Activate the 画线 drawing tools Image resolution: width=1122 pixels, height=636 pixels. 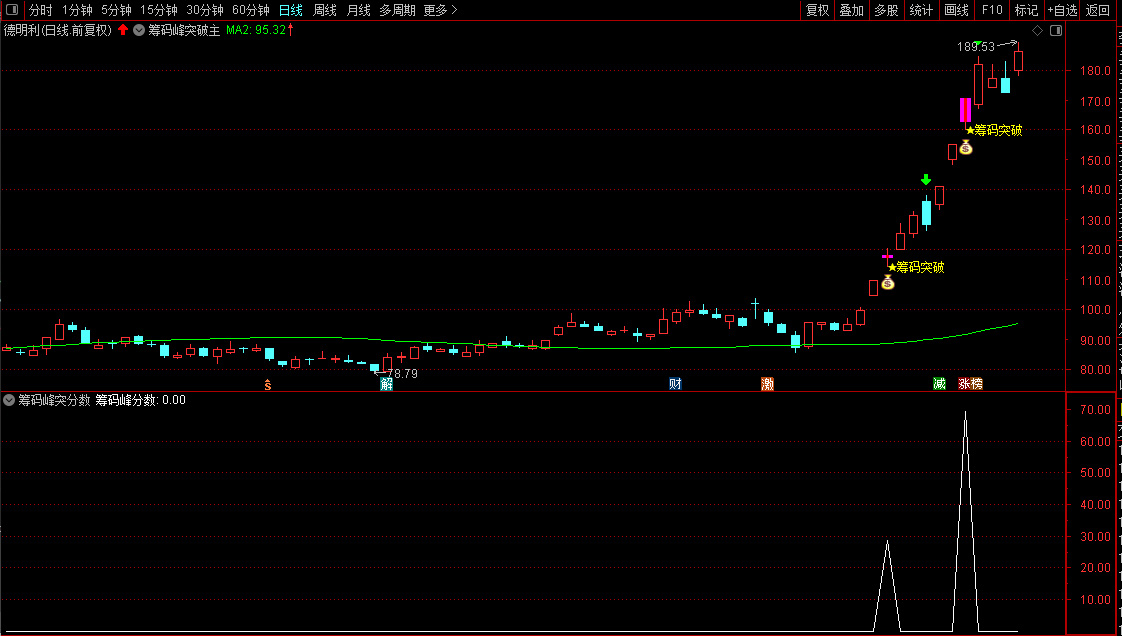956,10
